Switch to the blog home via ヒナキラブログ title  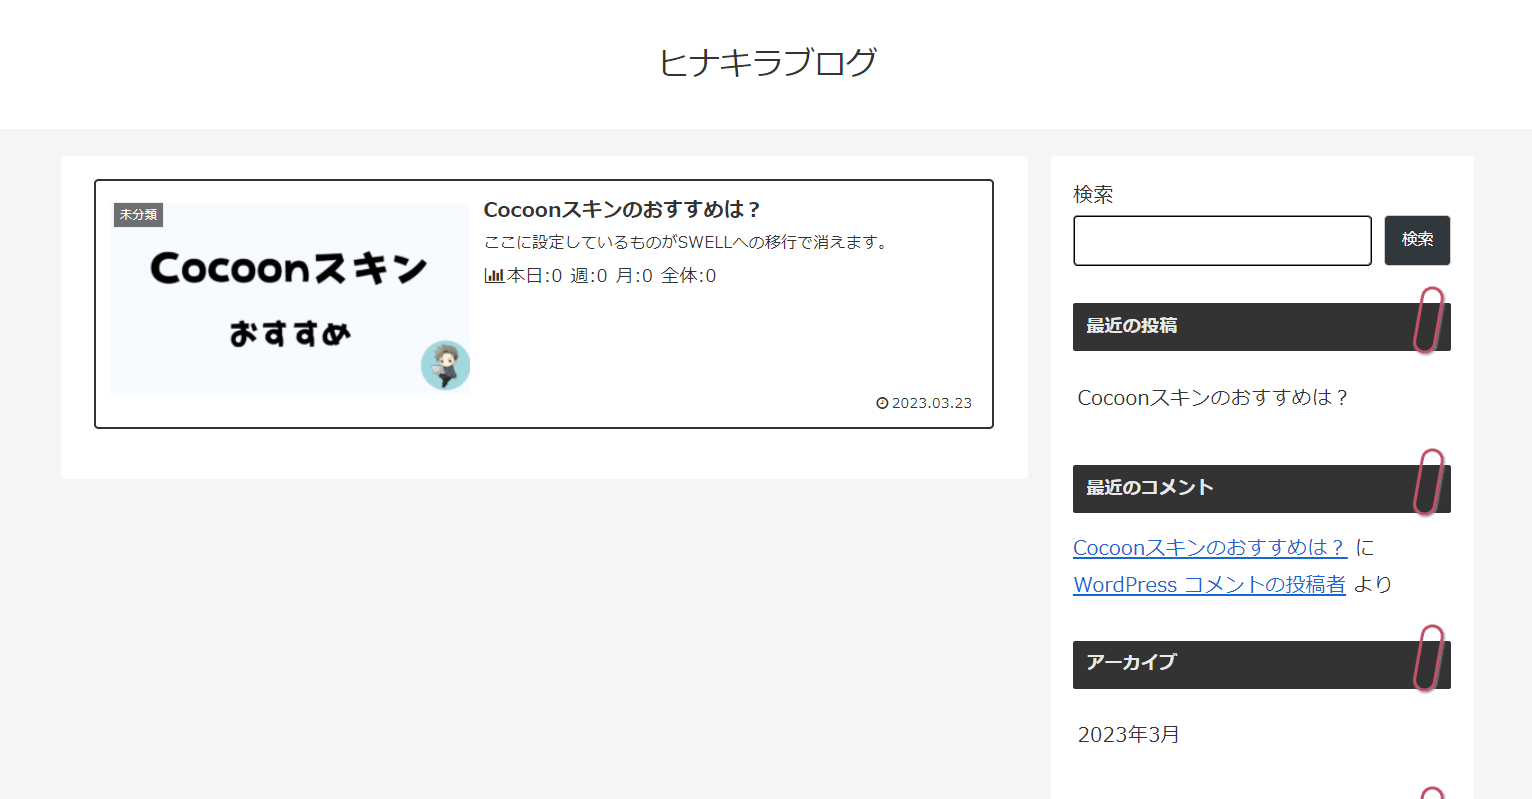tap(768, 61)
